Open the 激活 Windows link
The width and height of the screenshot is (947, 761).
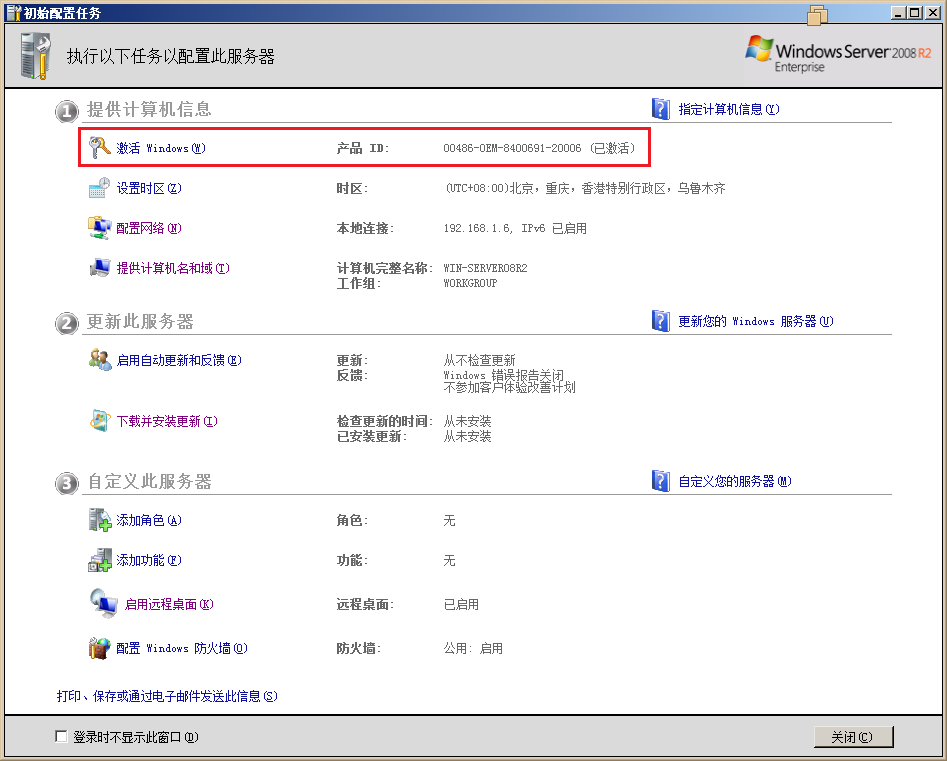coord(161,148)
